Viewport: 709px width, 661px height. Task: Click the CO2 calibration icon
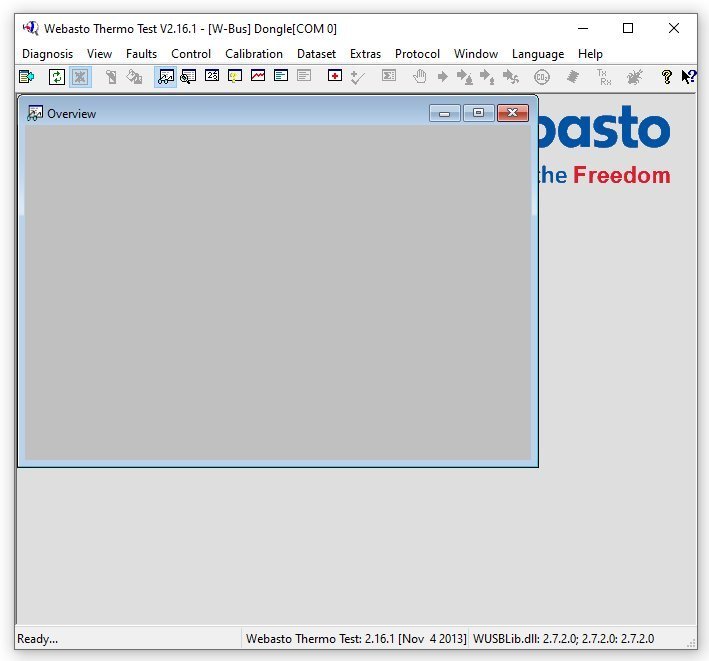point(542,76)
